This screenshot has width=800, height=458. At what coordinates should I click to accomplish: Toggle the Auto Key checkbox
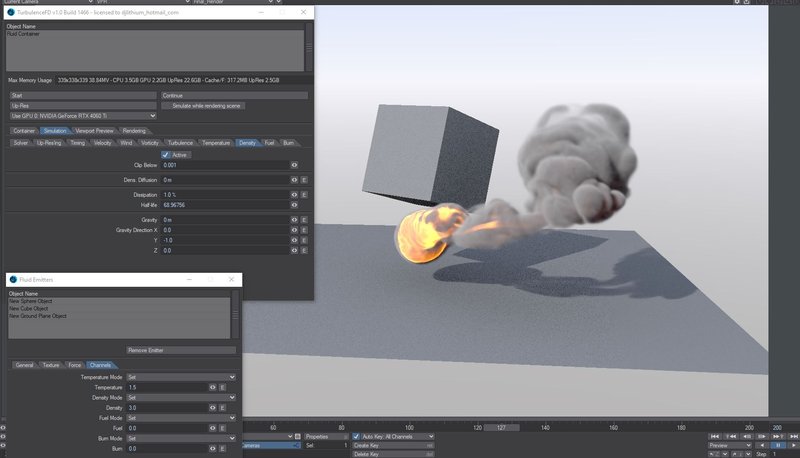click(x=356, y=437)
